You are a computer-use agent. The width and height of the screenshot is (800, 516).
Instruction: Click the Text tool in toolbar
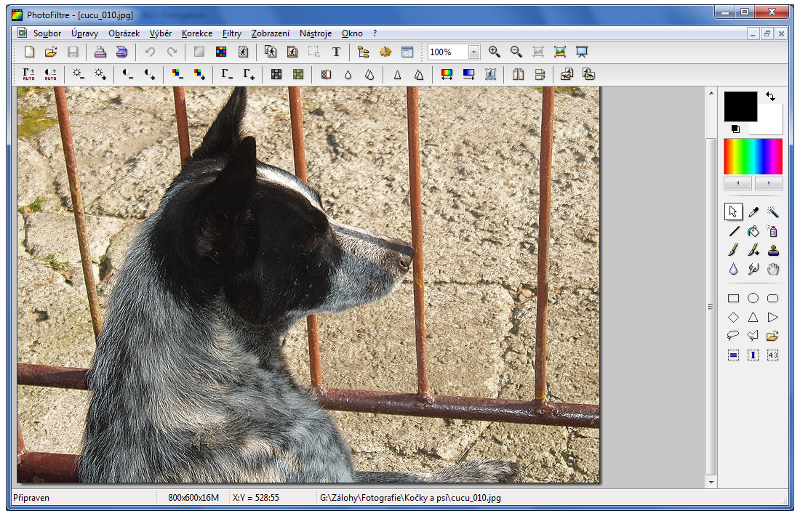coord(336,52)
